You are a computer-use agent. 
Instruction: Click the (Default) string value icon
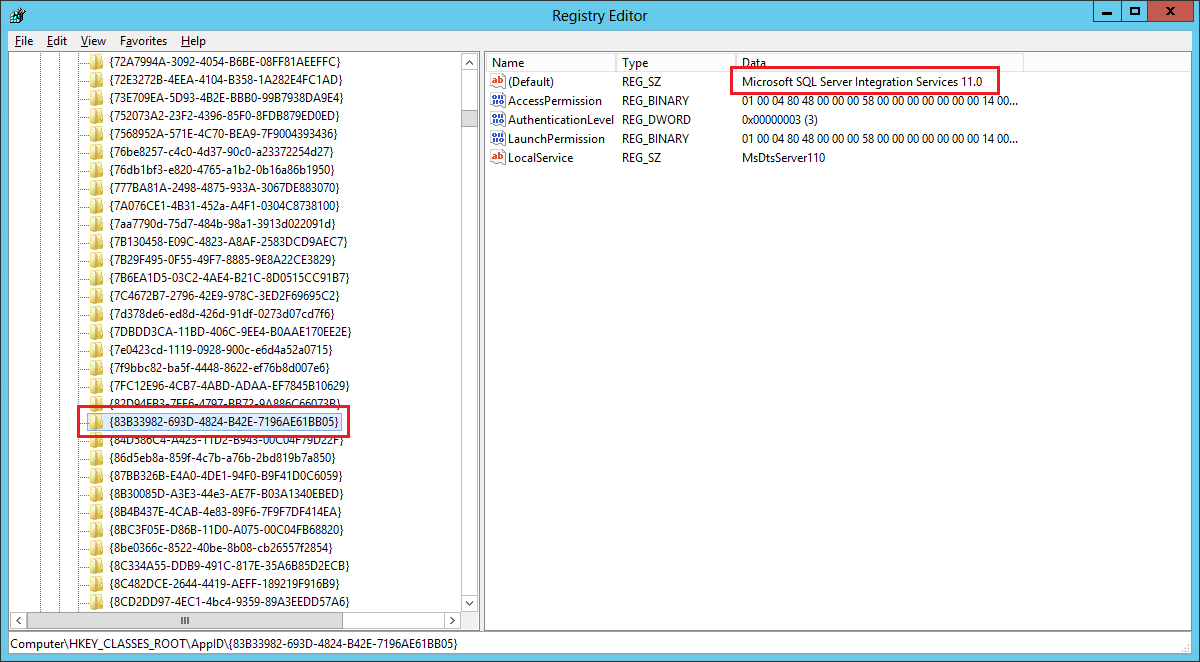coord(497,81)
